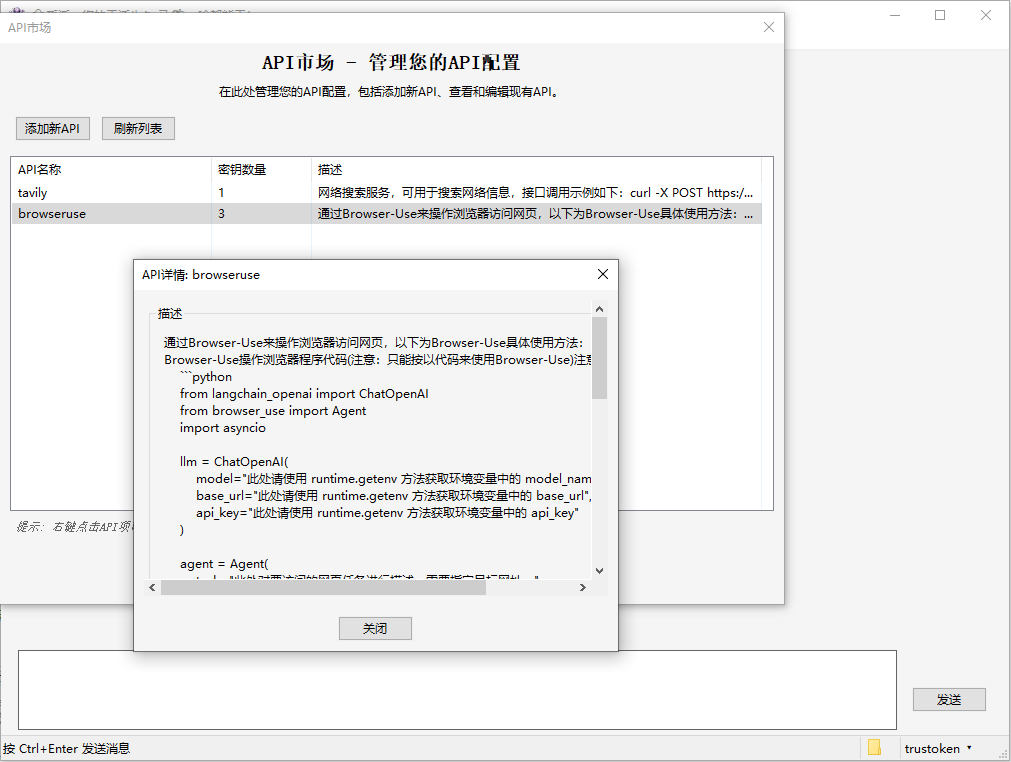This screenshot has height=762, width=1011.
Task: Click the 描述 column header
Action: pyautogui.click(x=536, y=170)
